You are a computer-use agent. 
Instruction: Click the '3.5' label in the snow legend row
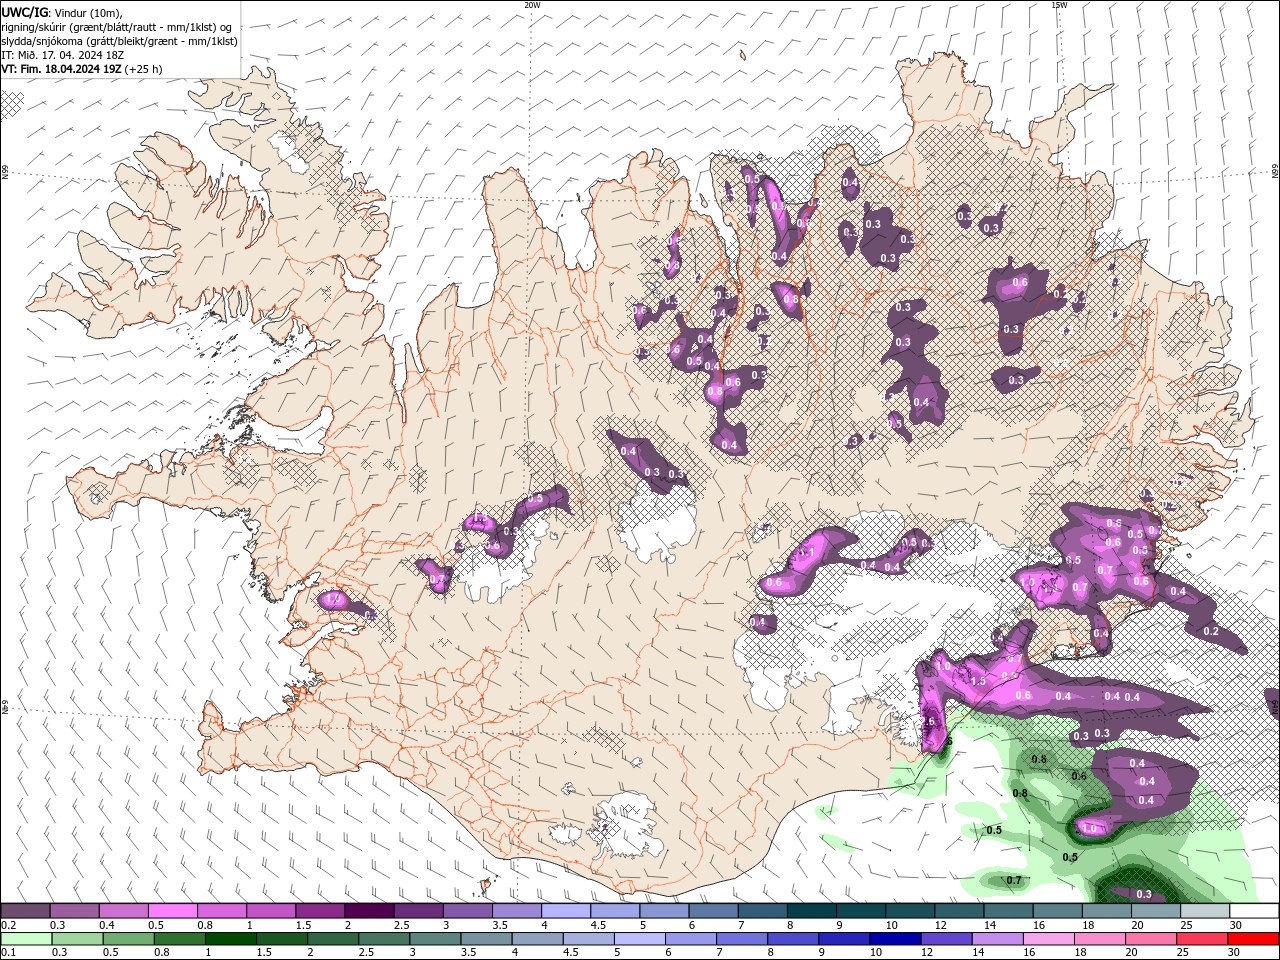[x=499, y=925]
